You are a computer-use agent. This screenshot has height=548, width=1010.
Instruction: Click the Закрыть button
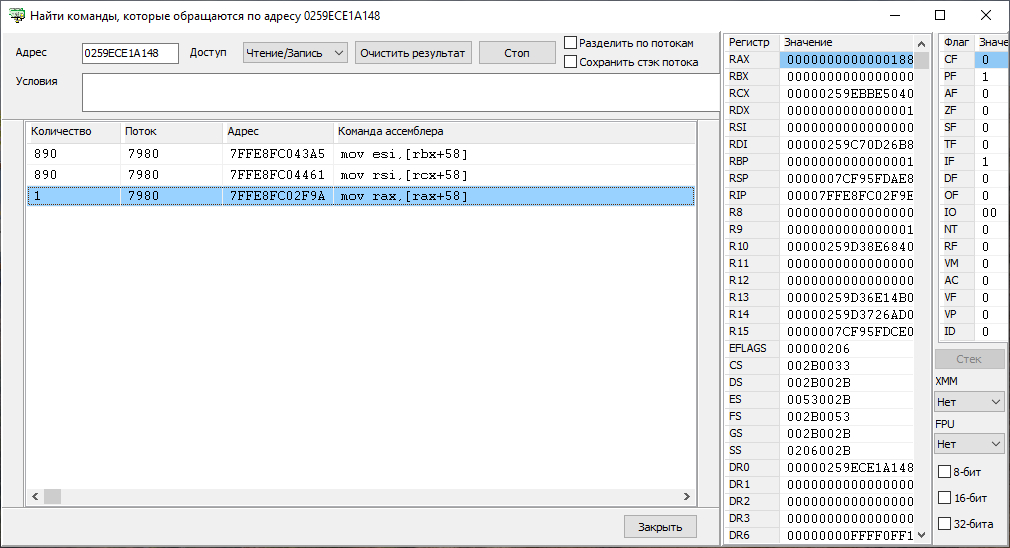tap(660, 527)
